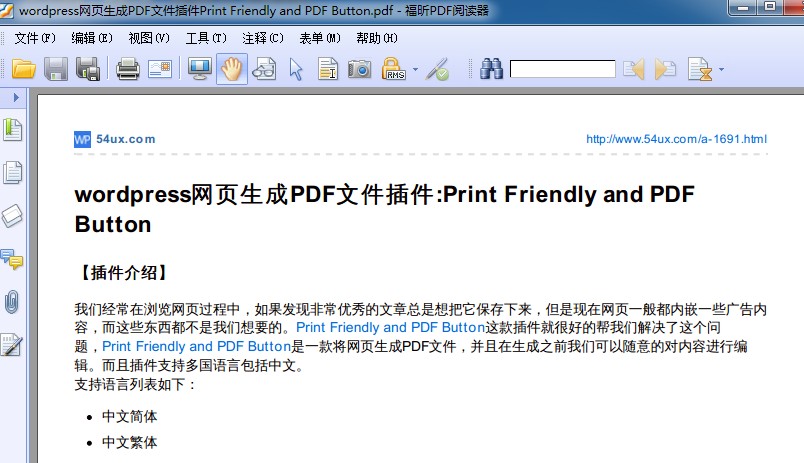Click the first Print Friendly and PDF Button link

390,327
